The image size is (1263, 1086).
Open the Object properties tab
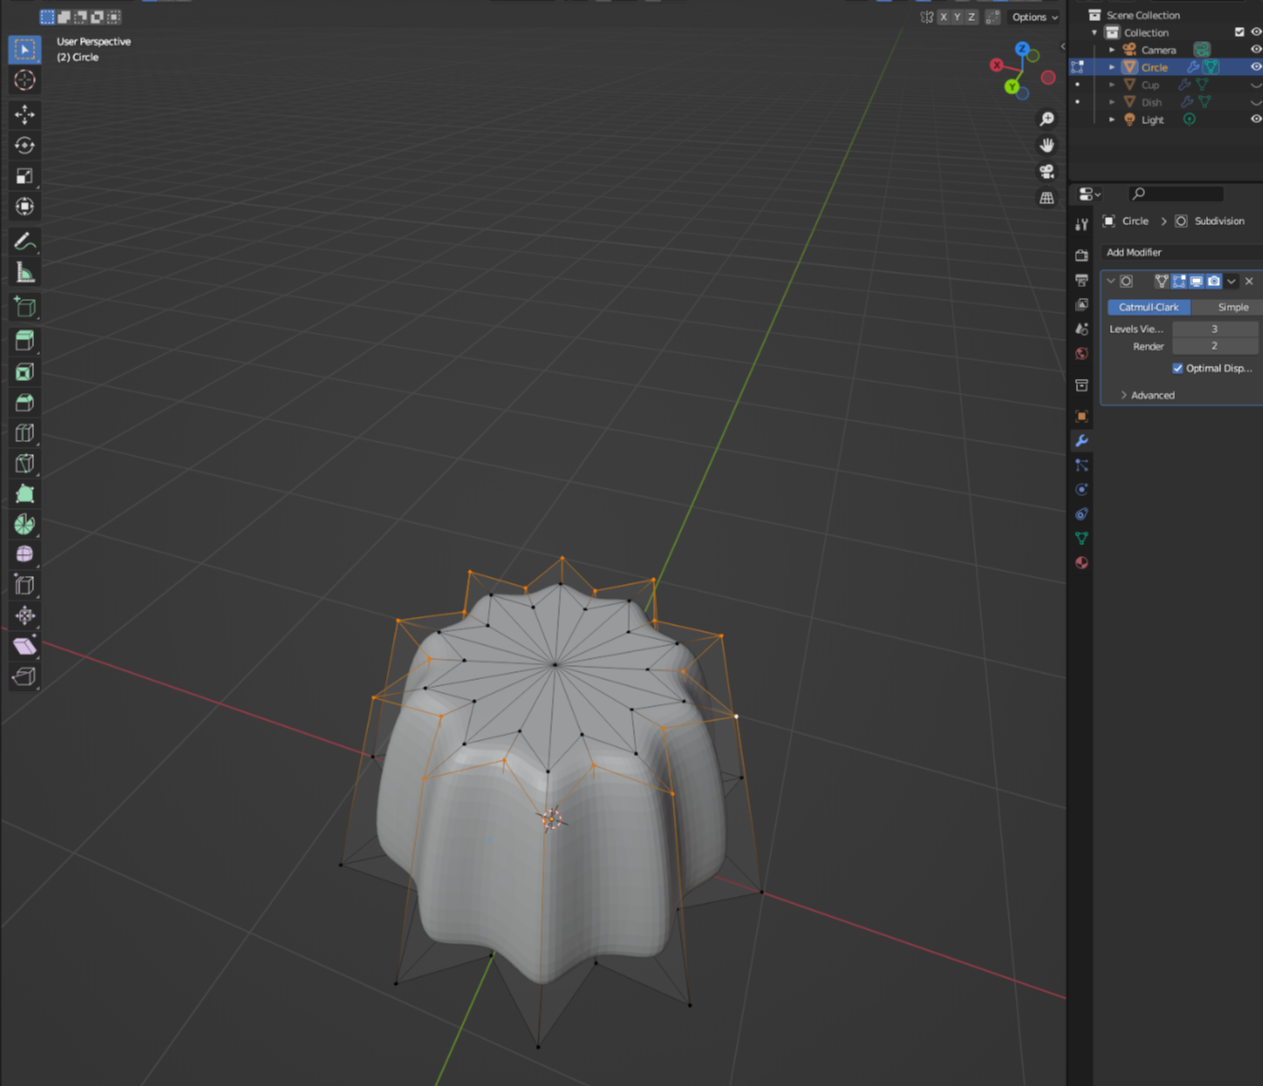tap(1081, 416)
